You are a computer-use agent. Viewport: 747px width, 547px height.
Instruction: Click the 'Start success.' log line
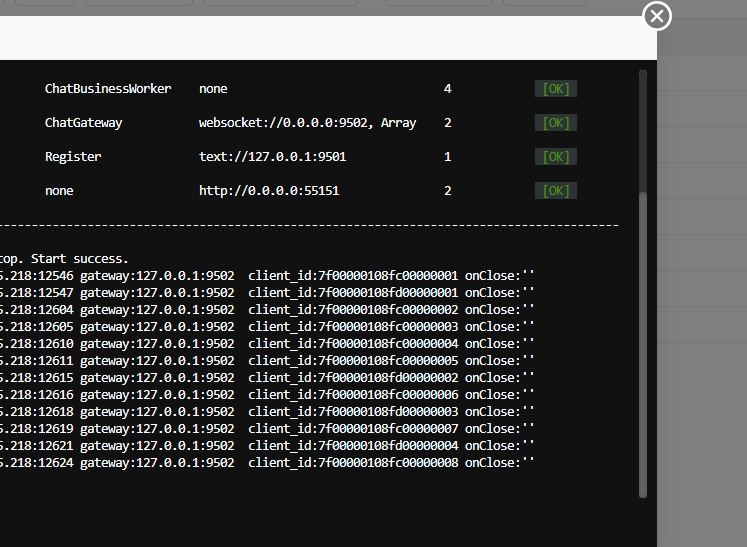point(80,259)
